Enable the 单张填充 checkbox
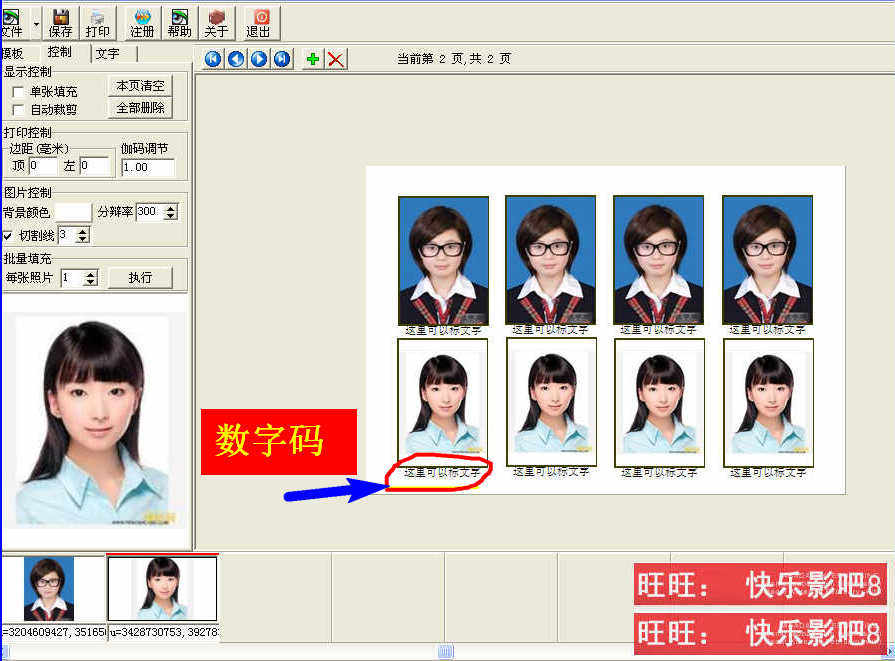Viewport: 895px width, 661px height. click(x=18, y=92)
